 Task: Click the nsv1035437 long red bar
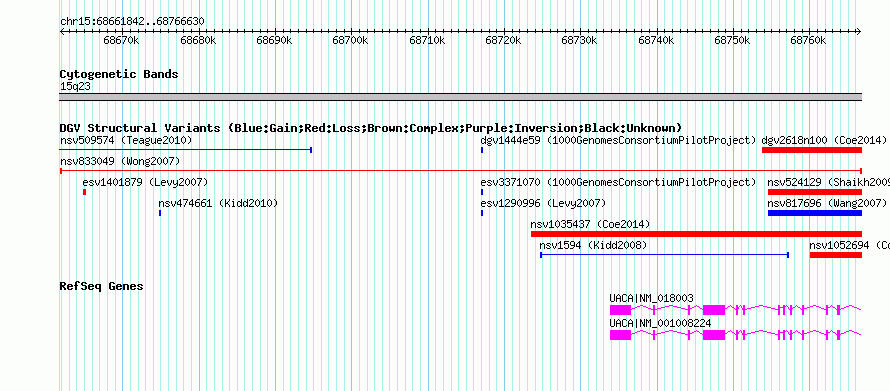coord(696,234)
